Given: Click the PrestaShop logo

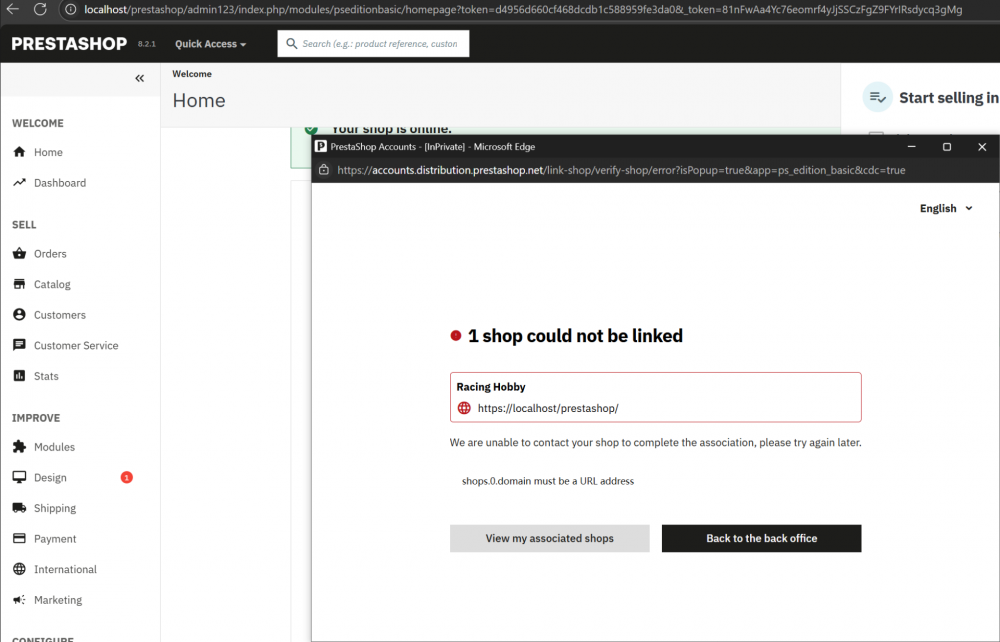Looking at the screenshot, I should click(69, 43).
